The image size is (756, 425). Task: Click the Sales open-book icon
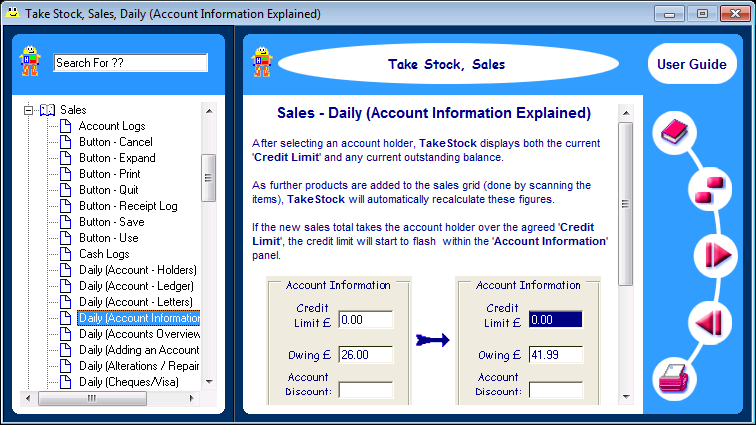(x=47, y=110)
